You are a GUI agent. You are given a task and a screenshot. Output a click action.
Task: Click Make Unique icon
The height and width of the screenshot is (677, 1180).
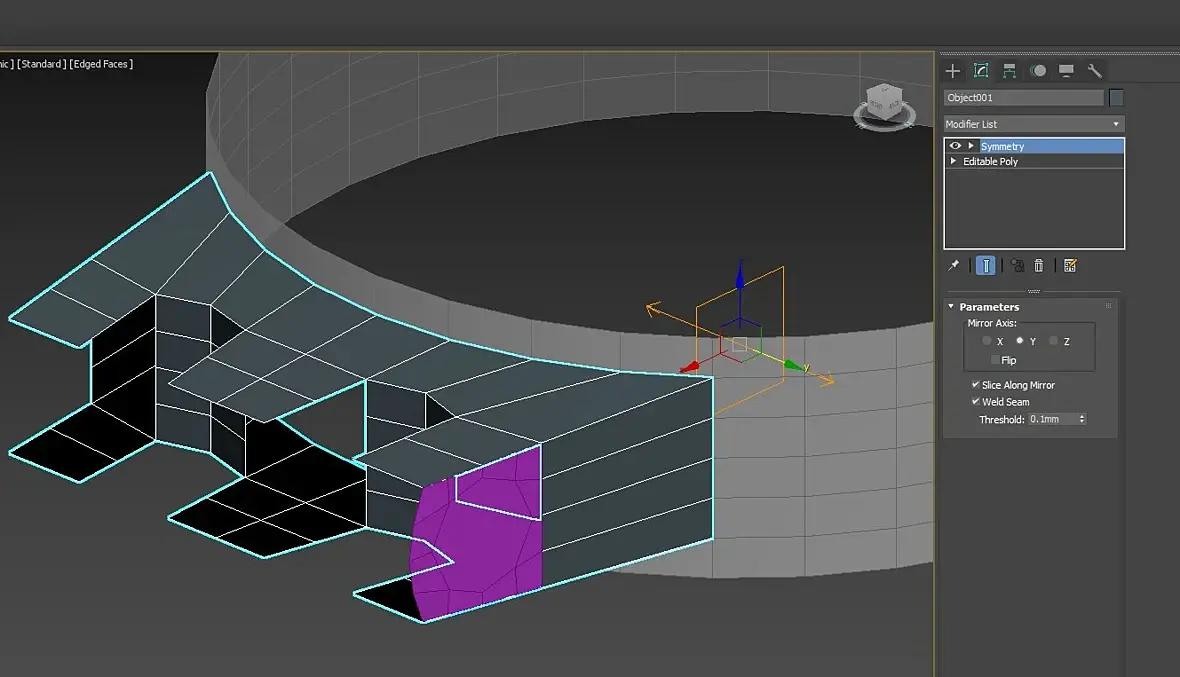pyautogui.click(x=1017, y=266)
